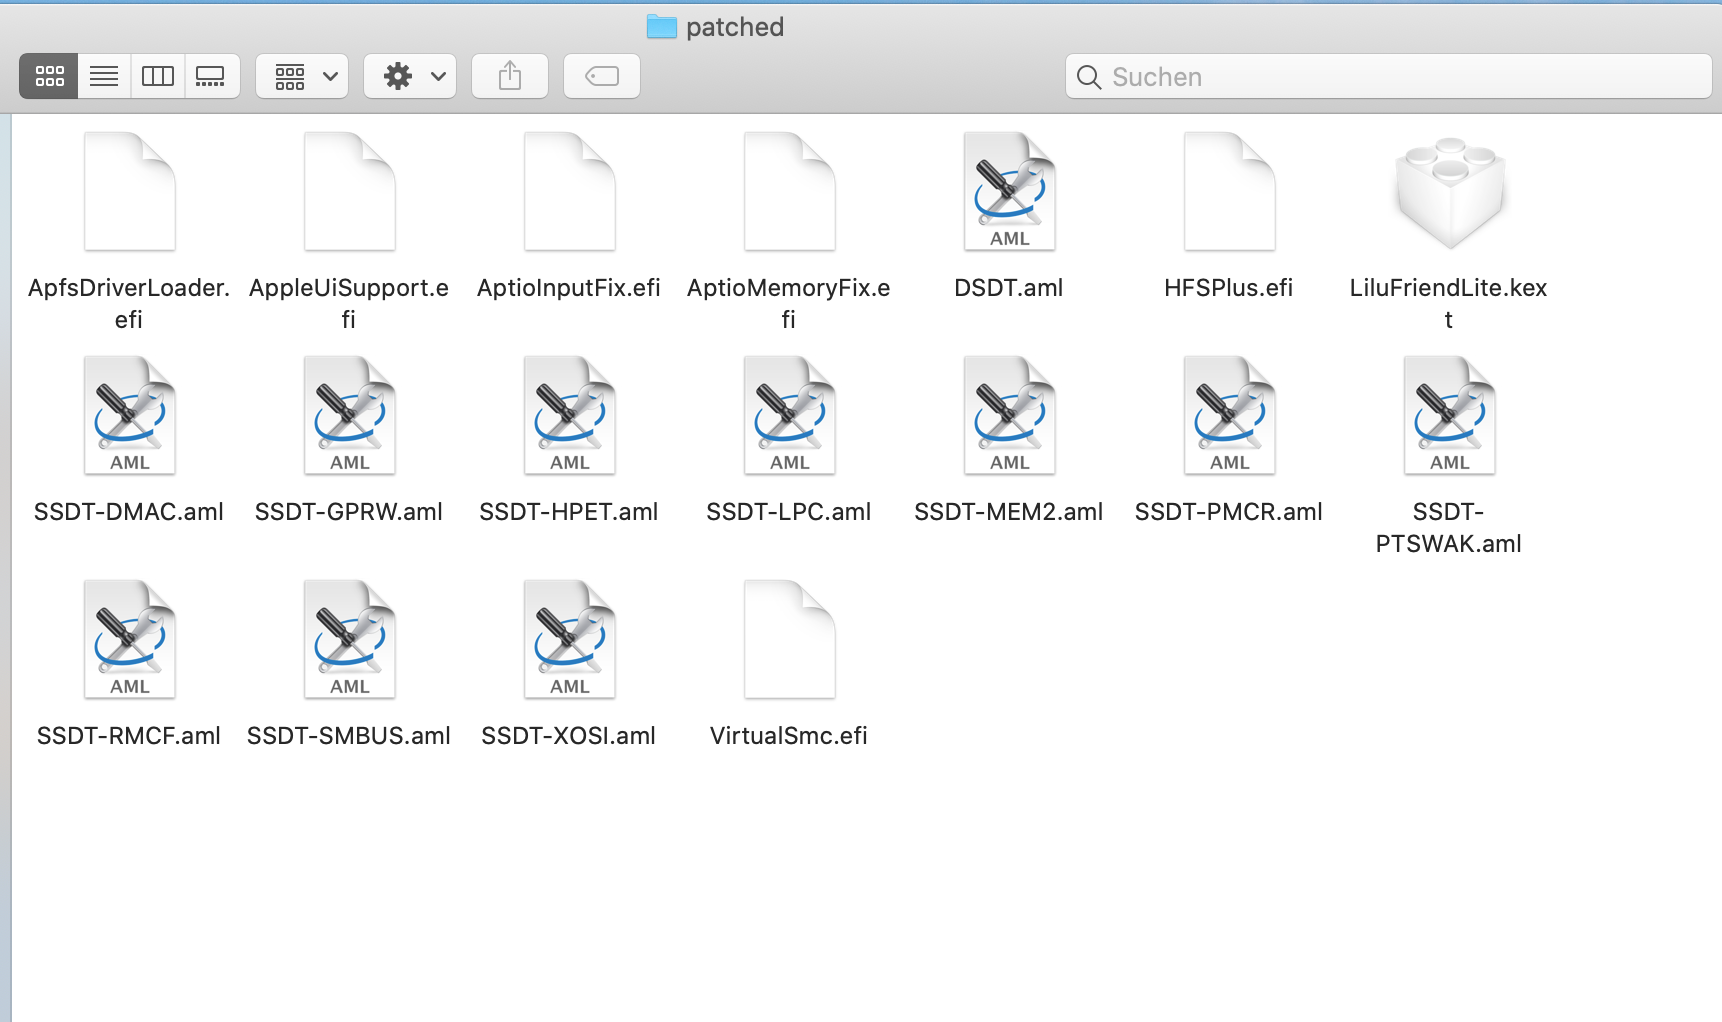Click the HFSPlus.efi file name
The width and height of the screenshot is (1722, 1022).
[1229, 288]
